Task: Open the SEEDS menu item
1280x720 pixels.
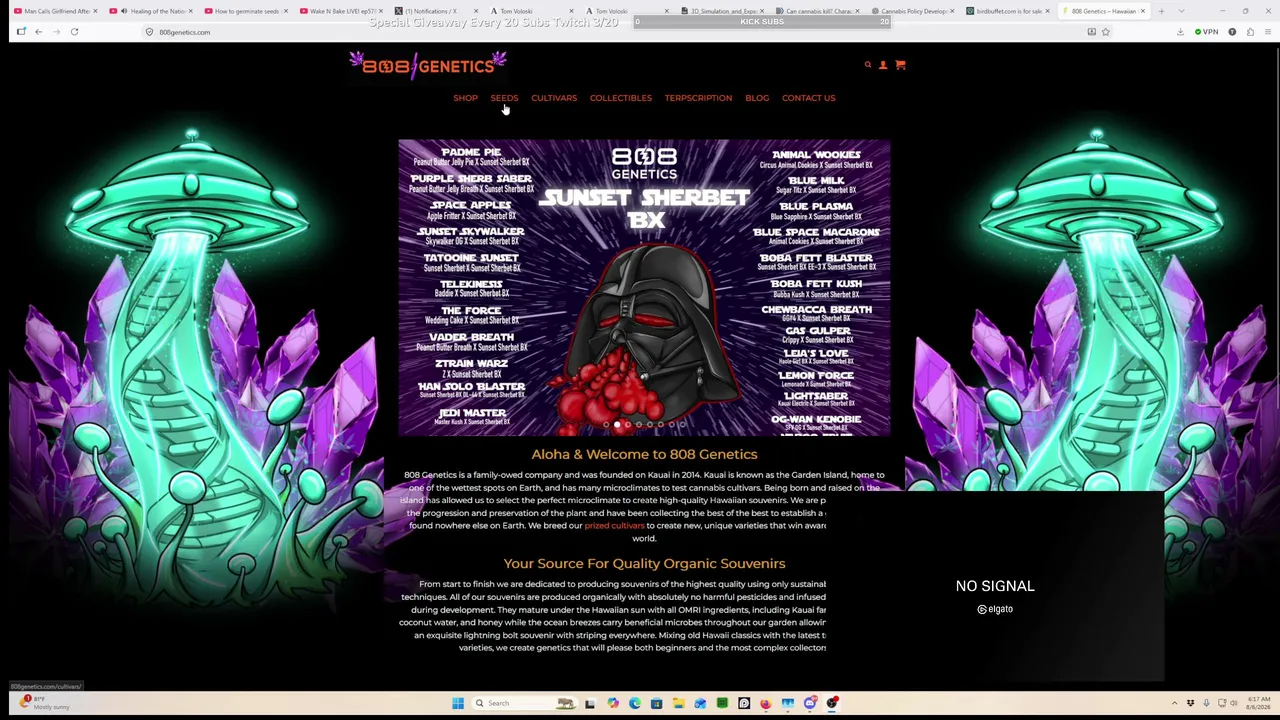Action: click(504, 98)
